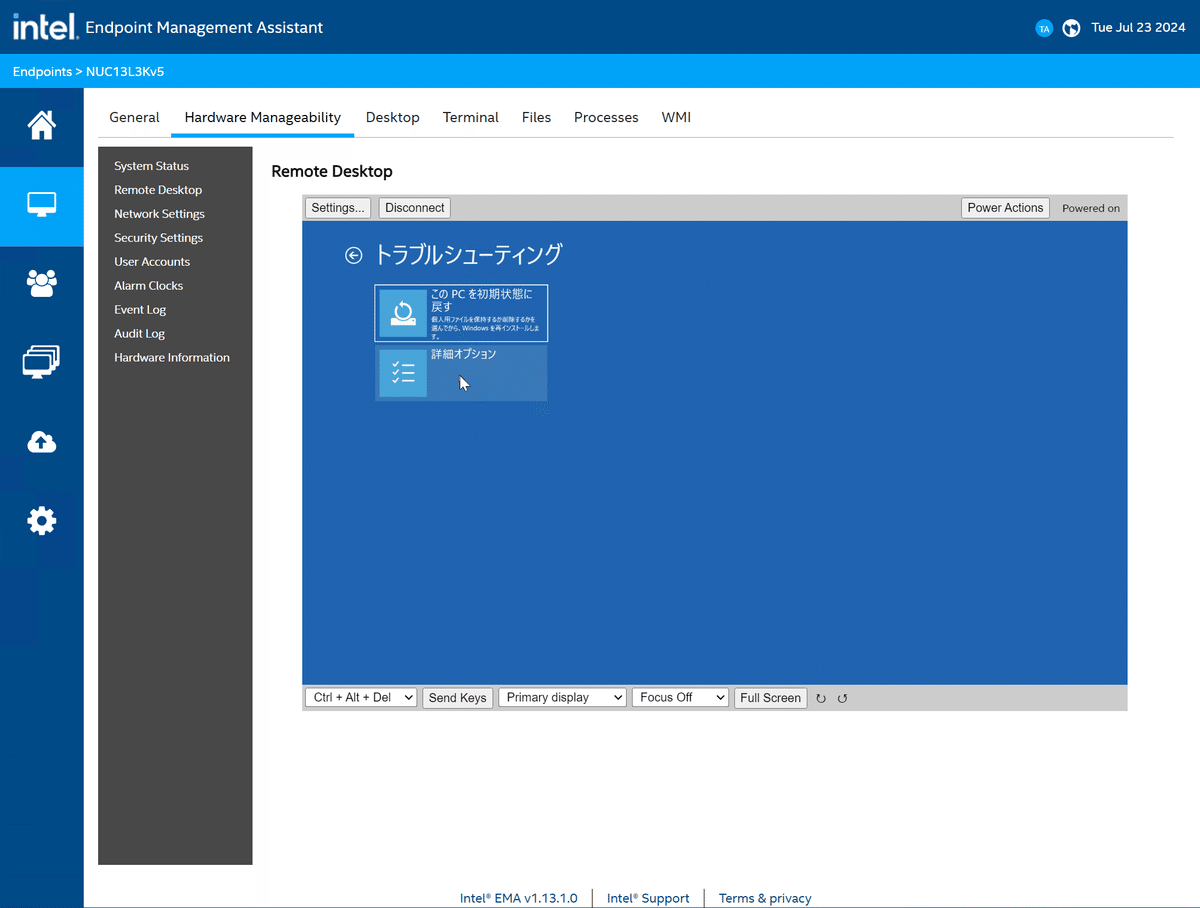Open the Primary display dropdown
The width and height of the screenshot is (1200, 908).
point(563,698)
